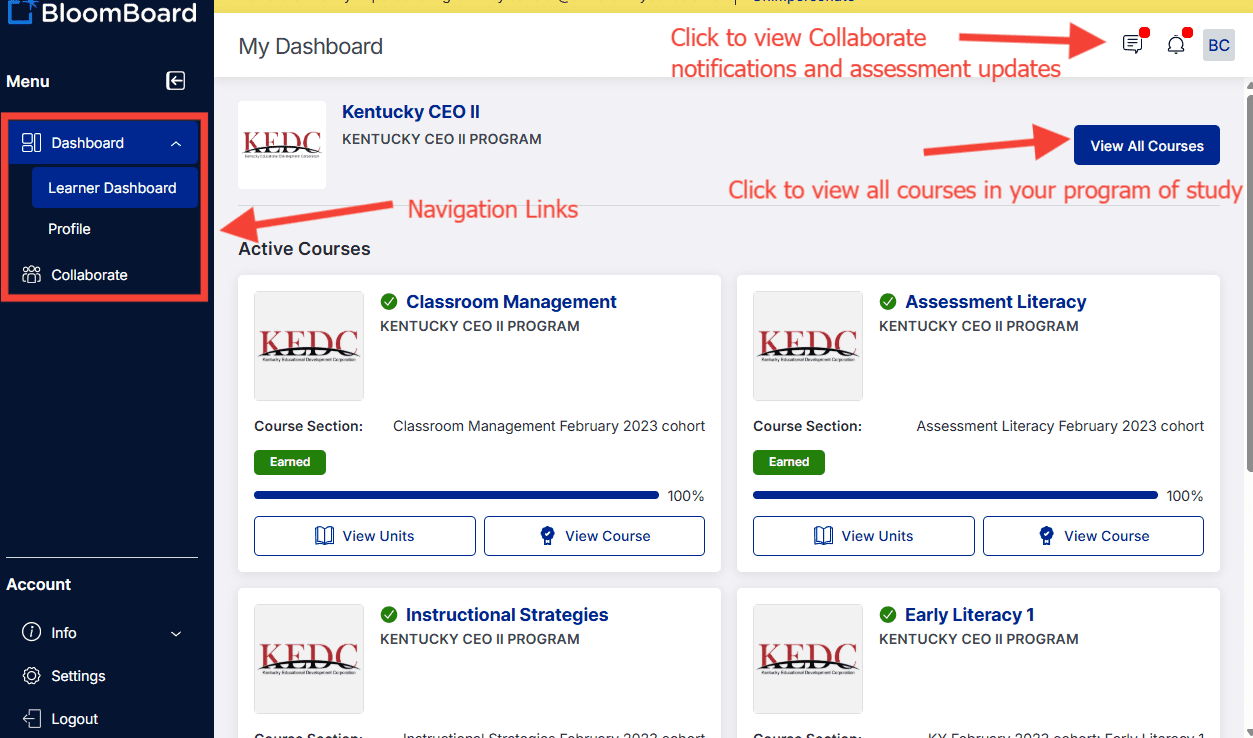The height and width of the screenshot is (738, 1253).
Task: Click the Earned badge on Classroom Management
Action: [290, 462]
